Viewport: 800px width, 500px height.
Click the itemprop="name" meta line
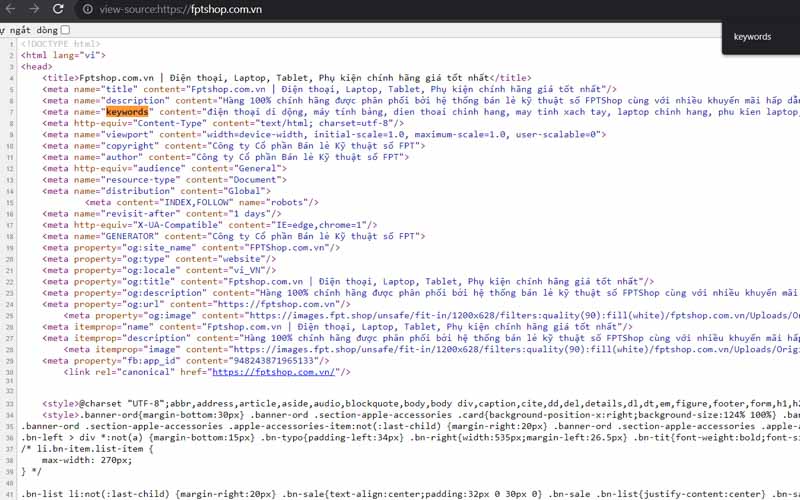pos(337,327)
